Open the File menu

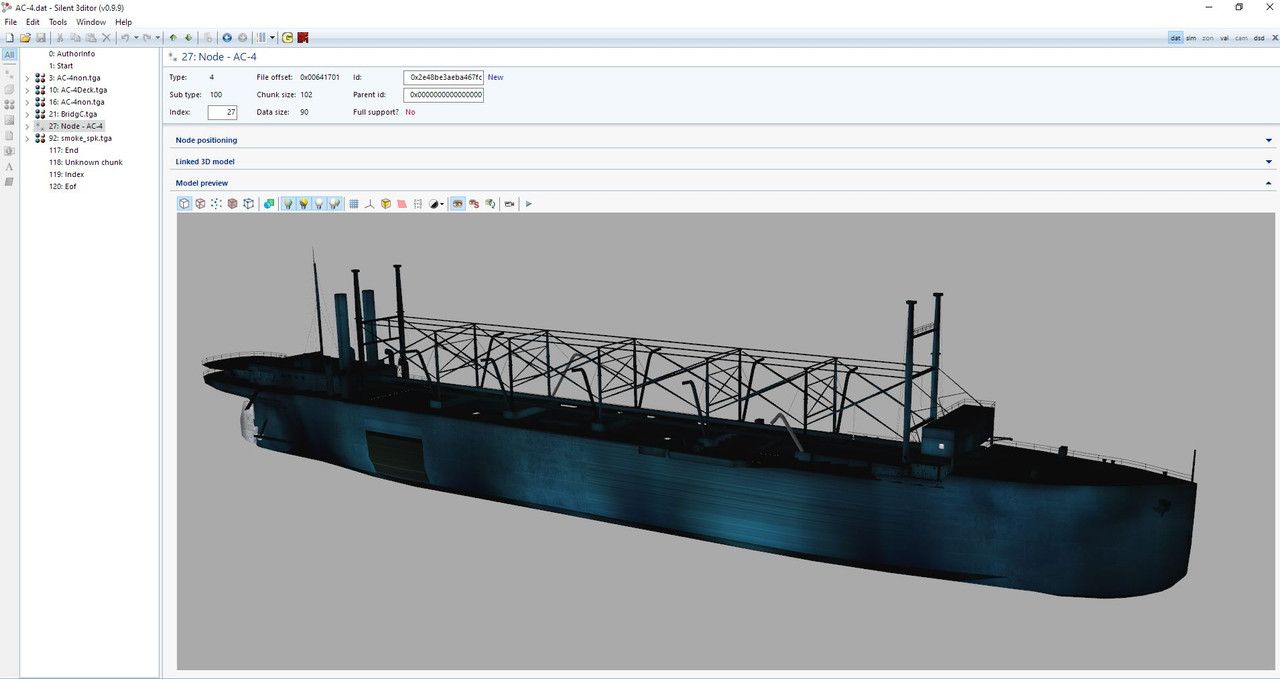pos(10,22)
